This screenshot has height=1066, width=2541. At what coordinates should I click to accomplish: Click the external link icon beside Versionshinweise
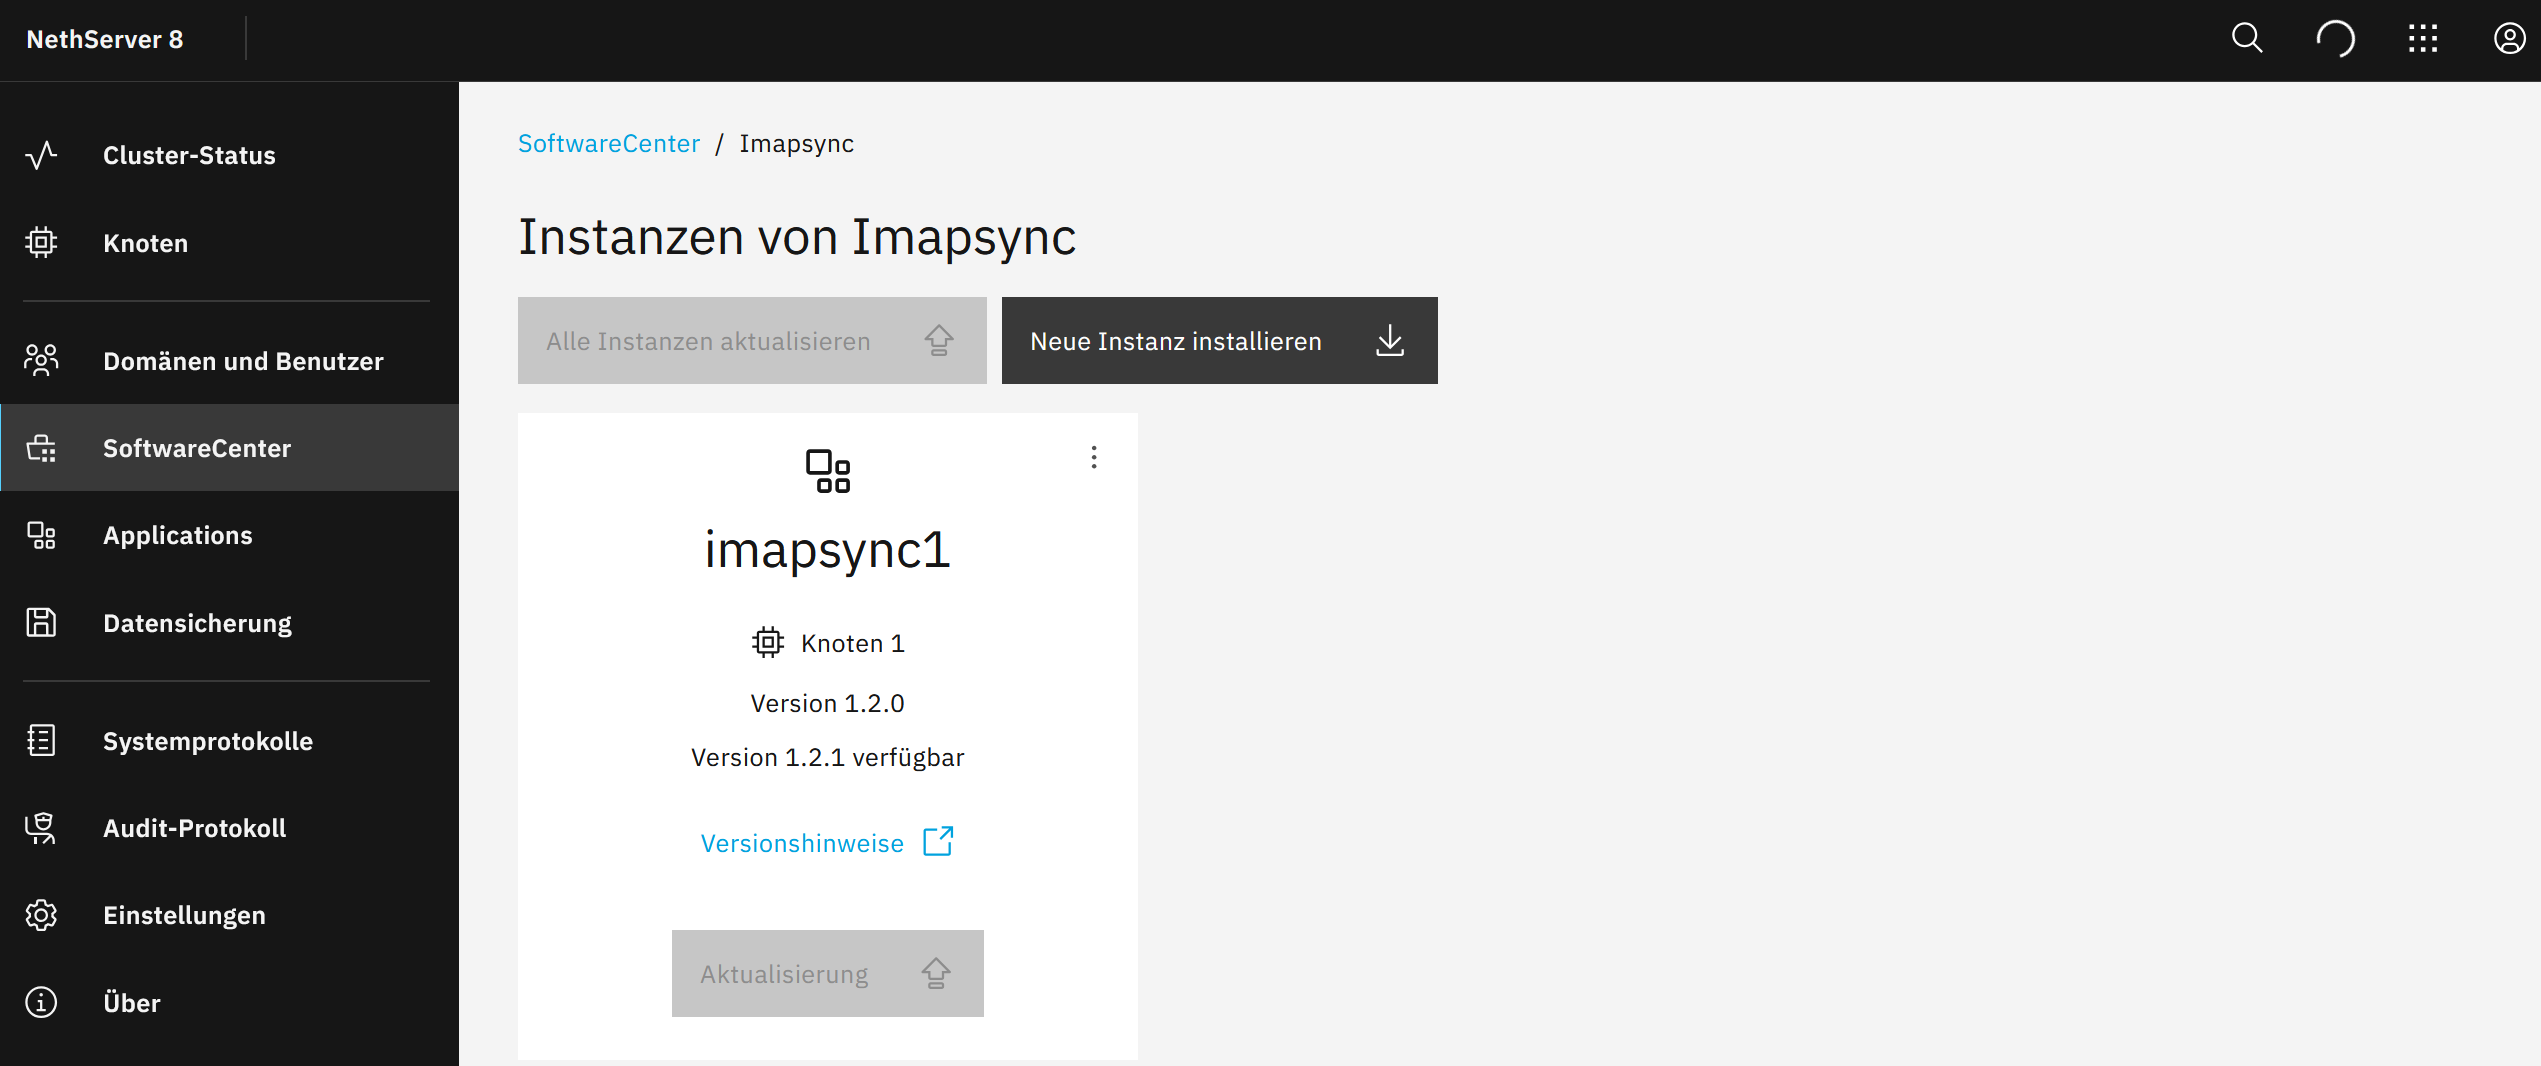[x=938, y=842]
